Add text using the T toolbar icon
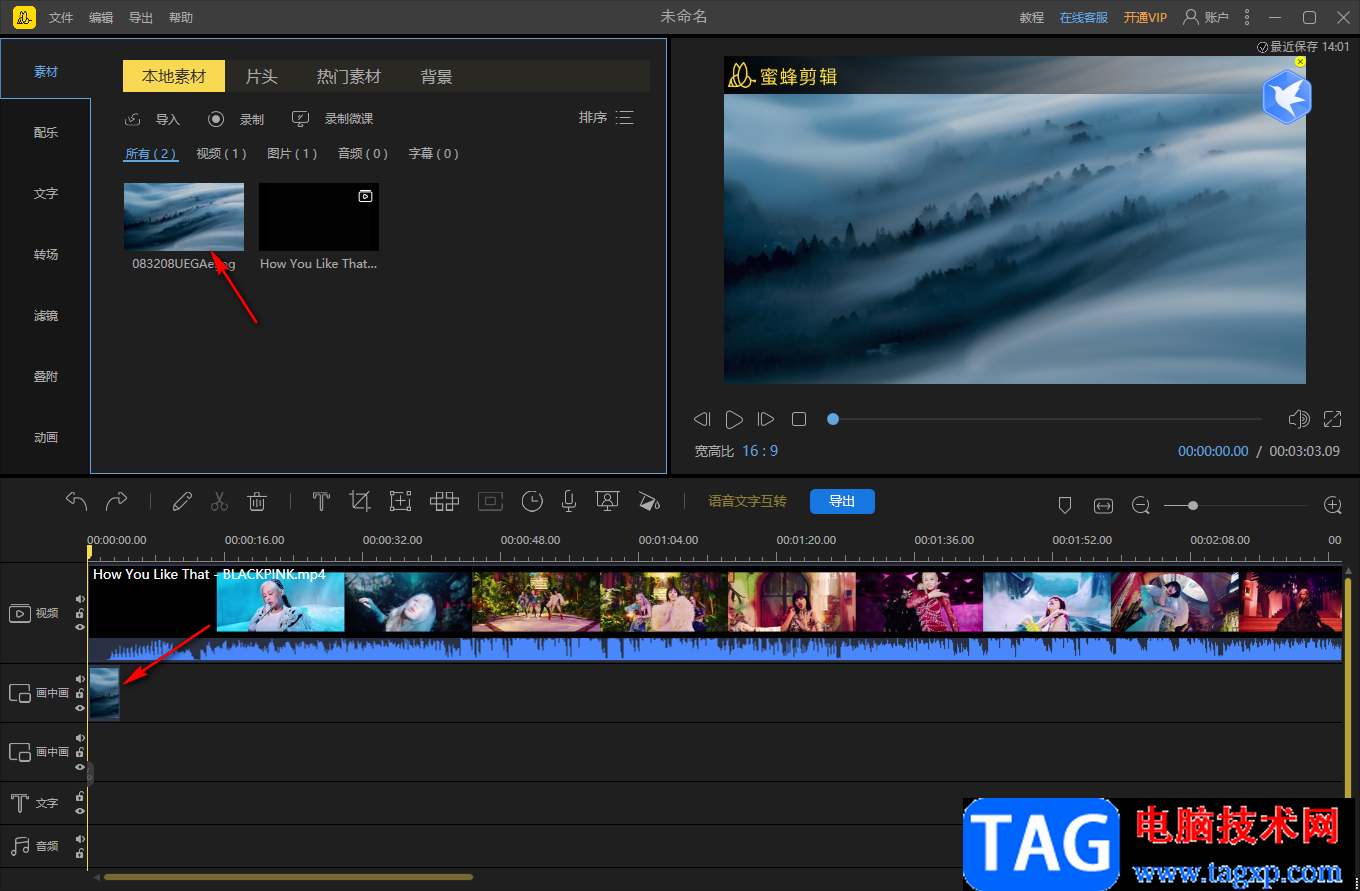This screenshot has width=1360, height=891. click(321, 501)
